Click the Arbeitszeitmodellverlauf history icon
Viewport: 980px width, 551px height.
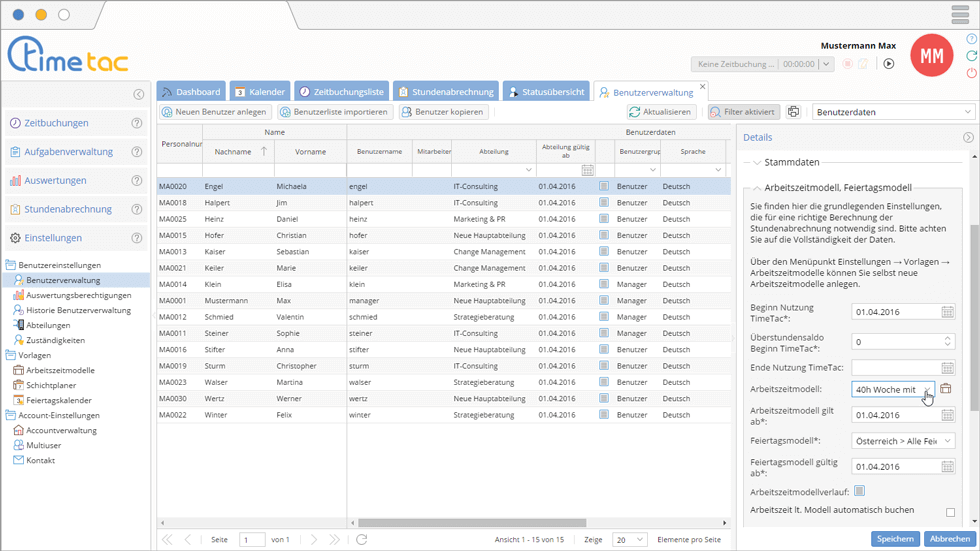tap(859, 491)
